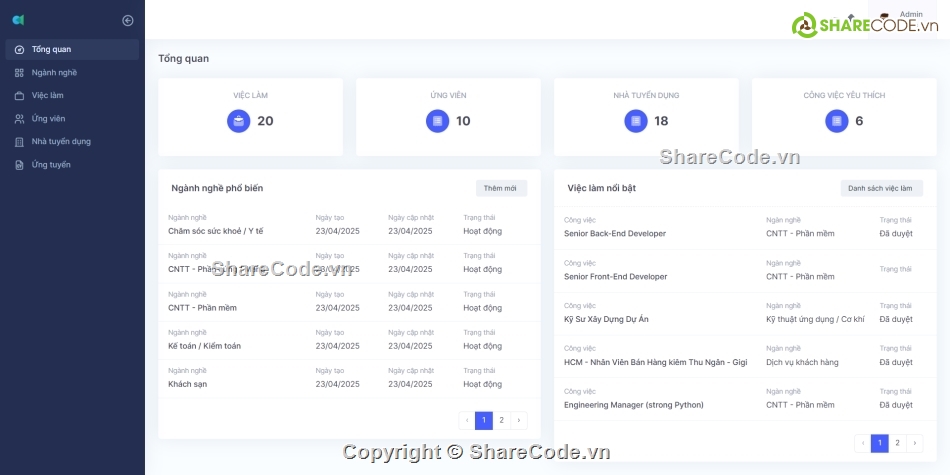Go to page 2 of Ngành nghề phổ biến
950x475 pixels.
(x=501, y=420)
